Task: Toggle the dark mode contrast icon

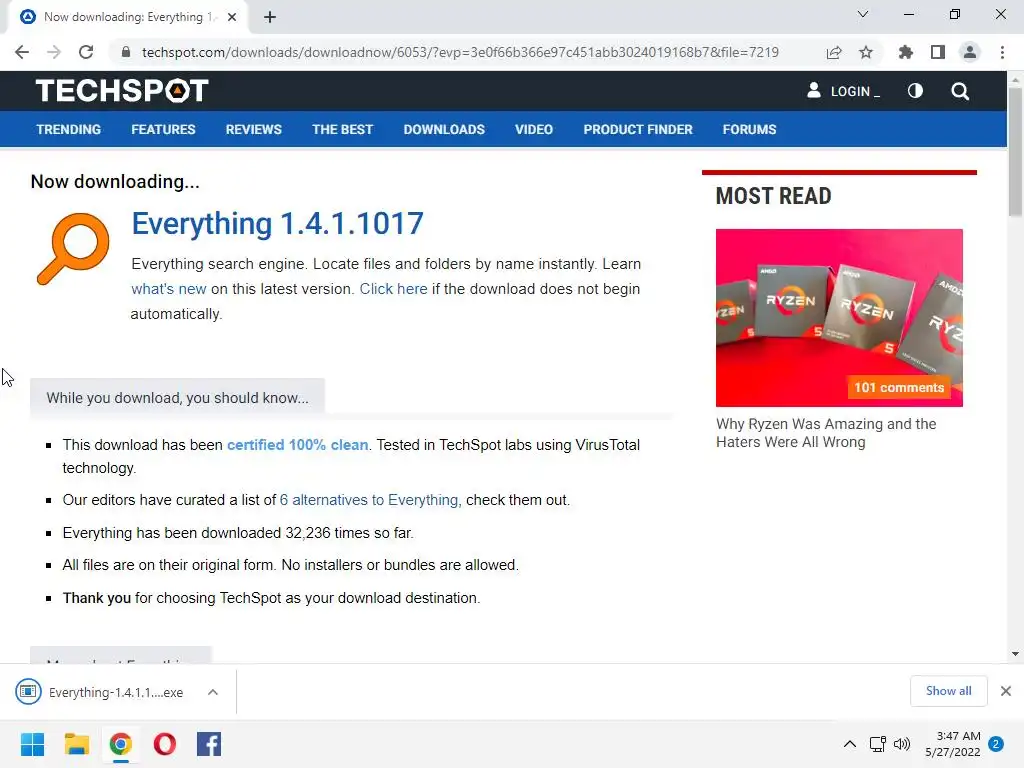Action: pos(916,91)
